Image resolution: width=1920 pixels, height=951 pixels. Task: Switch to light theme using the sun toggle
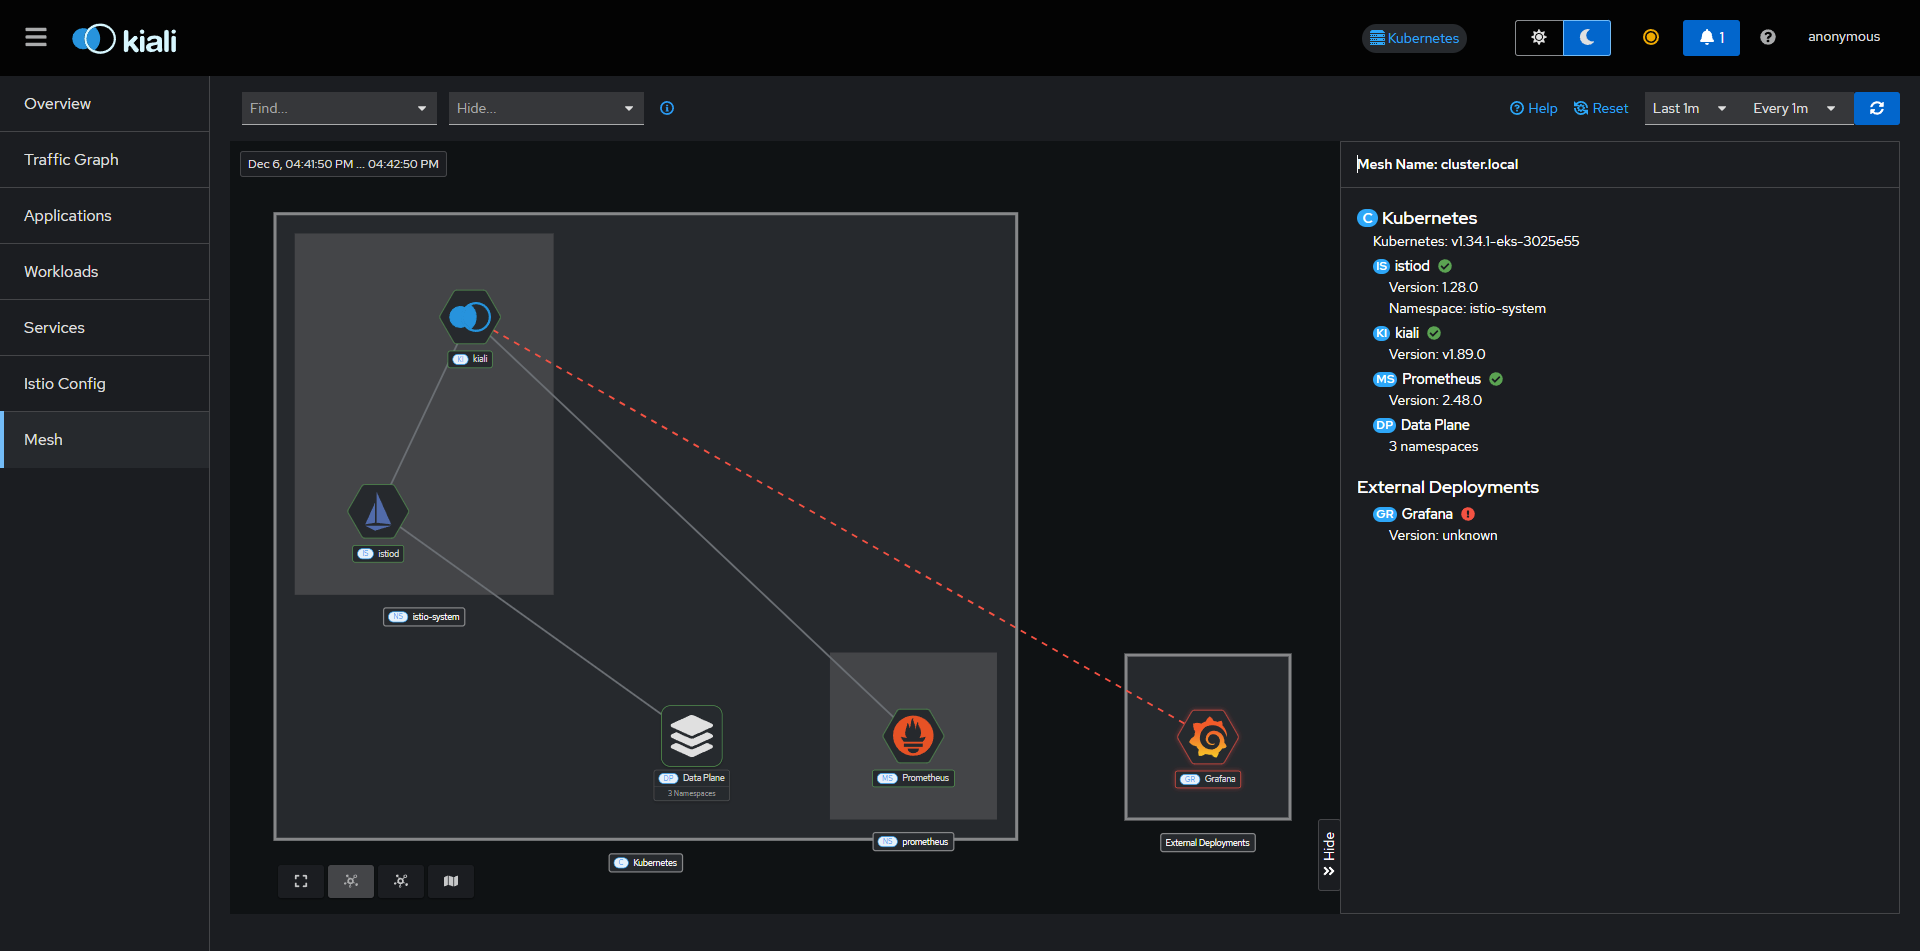coord(1538,37)
